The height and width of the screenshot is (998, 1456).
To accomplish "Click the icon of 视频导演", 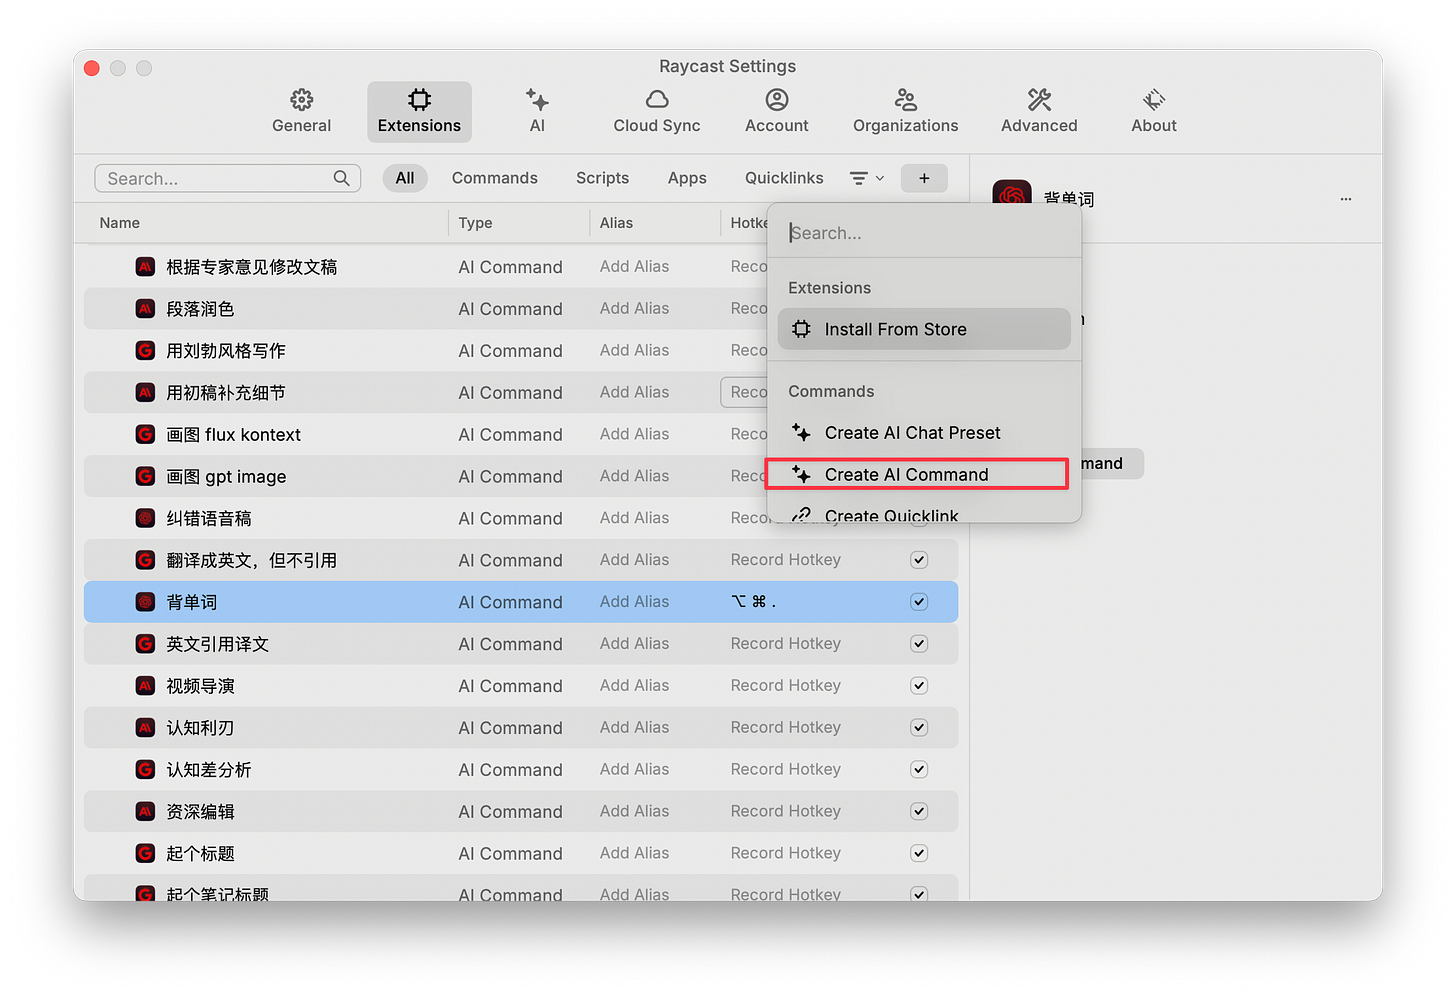I will click(146, 686).
